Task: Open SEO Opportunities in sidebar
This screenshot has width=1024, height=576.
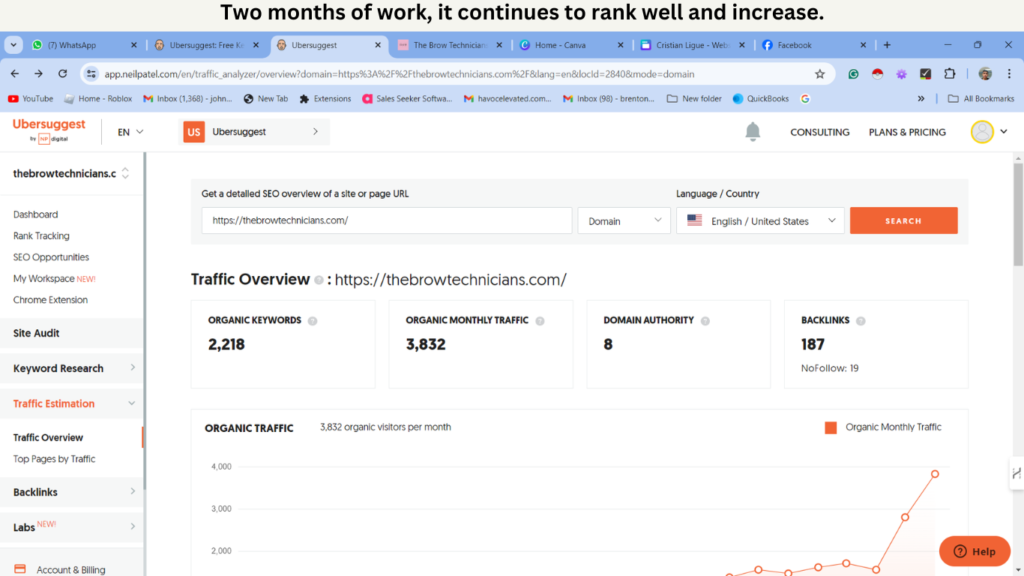Action: pos(51,257)
